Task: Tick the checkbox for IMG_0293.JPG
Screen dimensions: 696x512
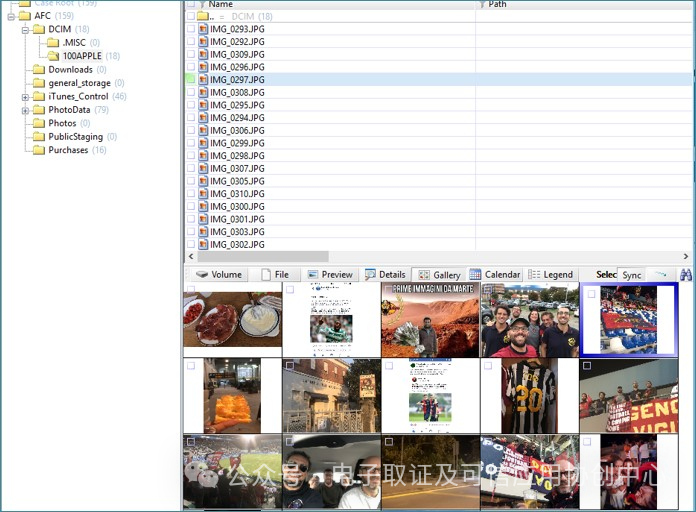Action: 191,29
